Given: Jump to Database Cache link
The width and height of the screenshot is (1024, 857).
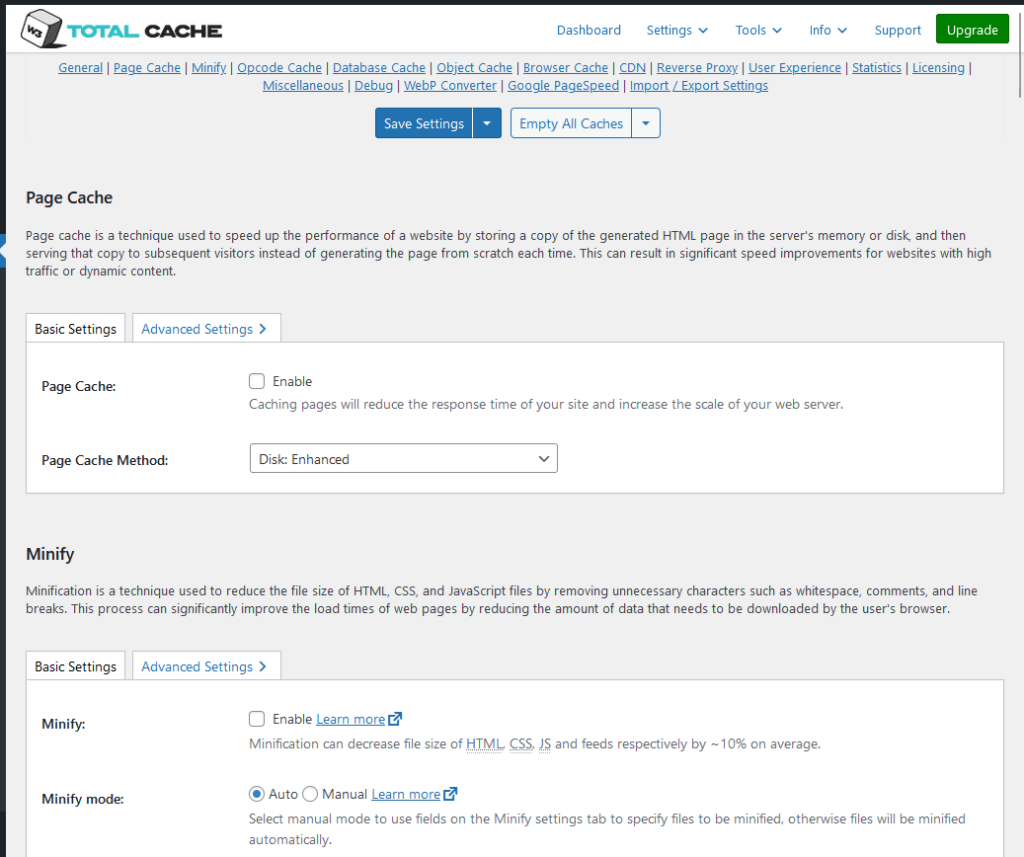Looking at the screenshot, I should [x=379, y=67].
